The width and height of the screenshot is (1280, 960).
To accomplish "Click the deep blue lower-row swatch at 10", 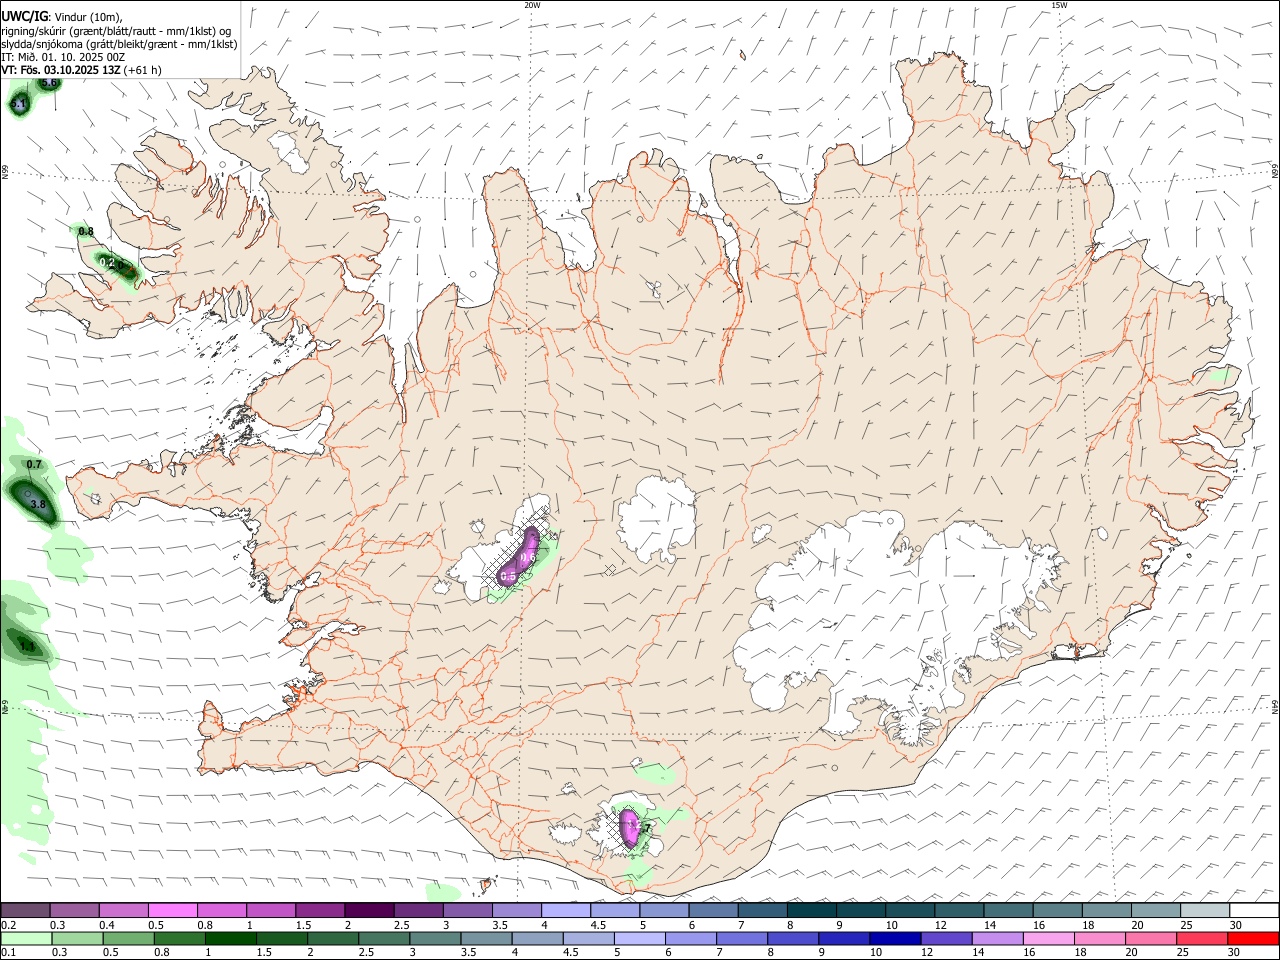I will [895, 938].
